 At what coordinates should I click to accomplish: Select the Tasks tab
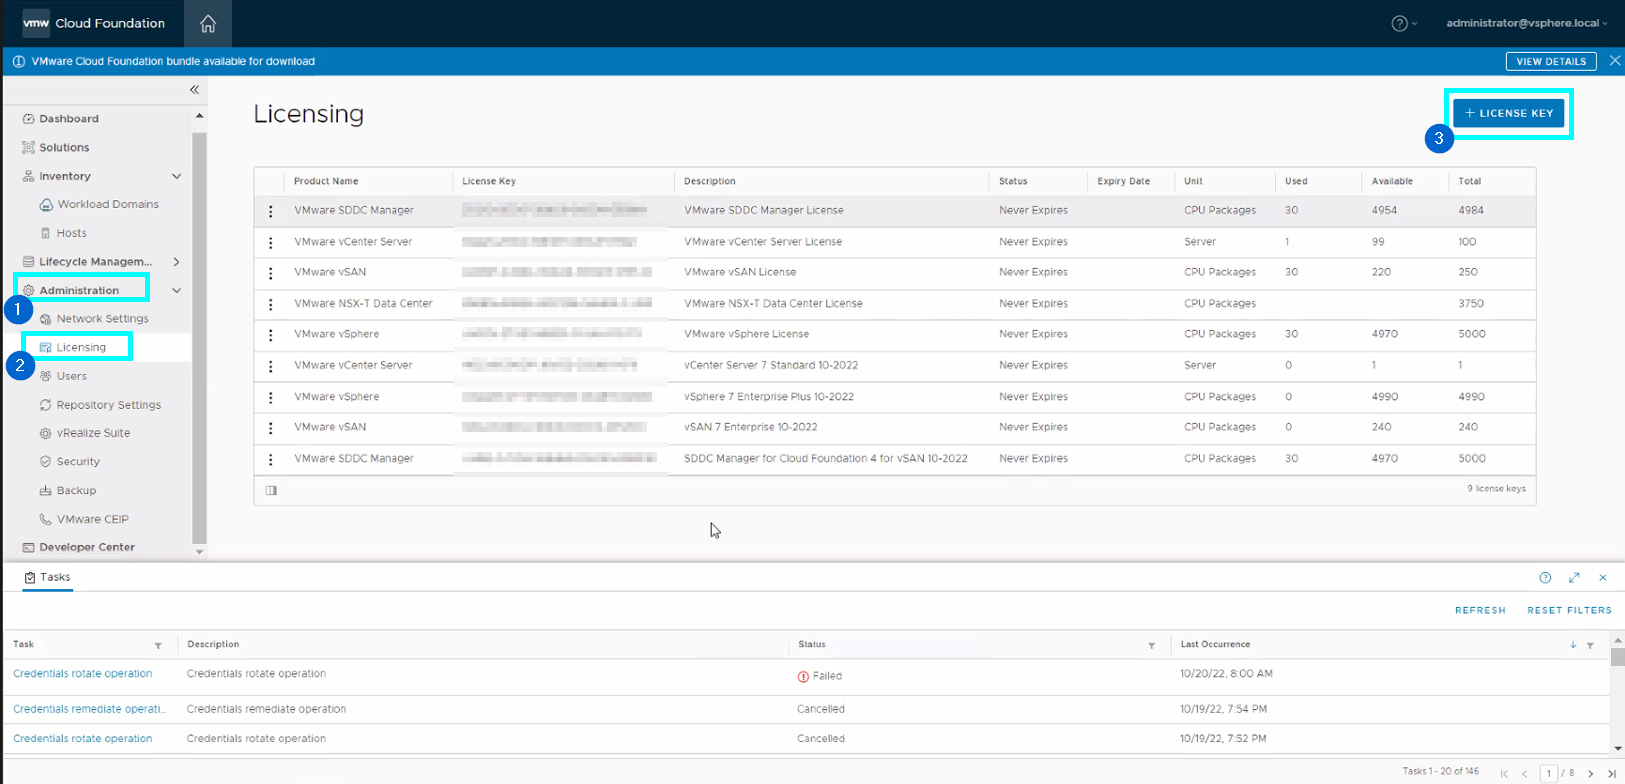click(x=48, y=577)
